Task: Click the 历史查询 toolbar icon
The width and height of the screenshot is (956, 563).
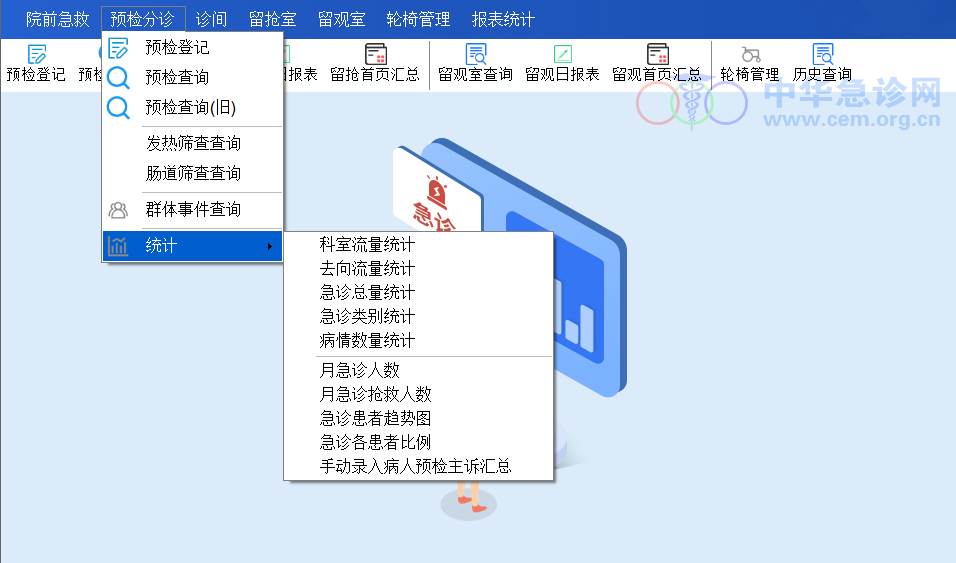Action: pyautogui.click(x=822, y=62)
